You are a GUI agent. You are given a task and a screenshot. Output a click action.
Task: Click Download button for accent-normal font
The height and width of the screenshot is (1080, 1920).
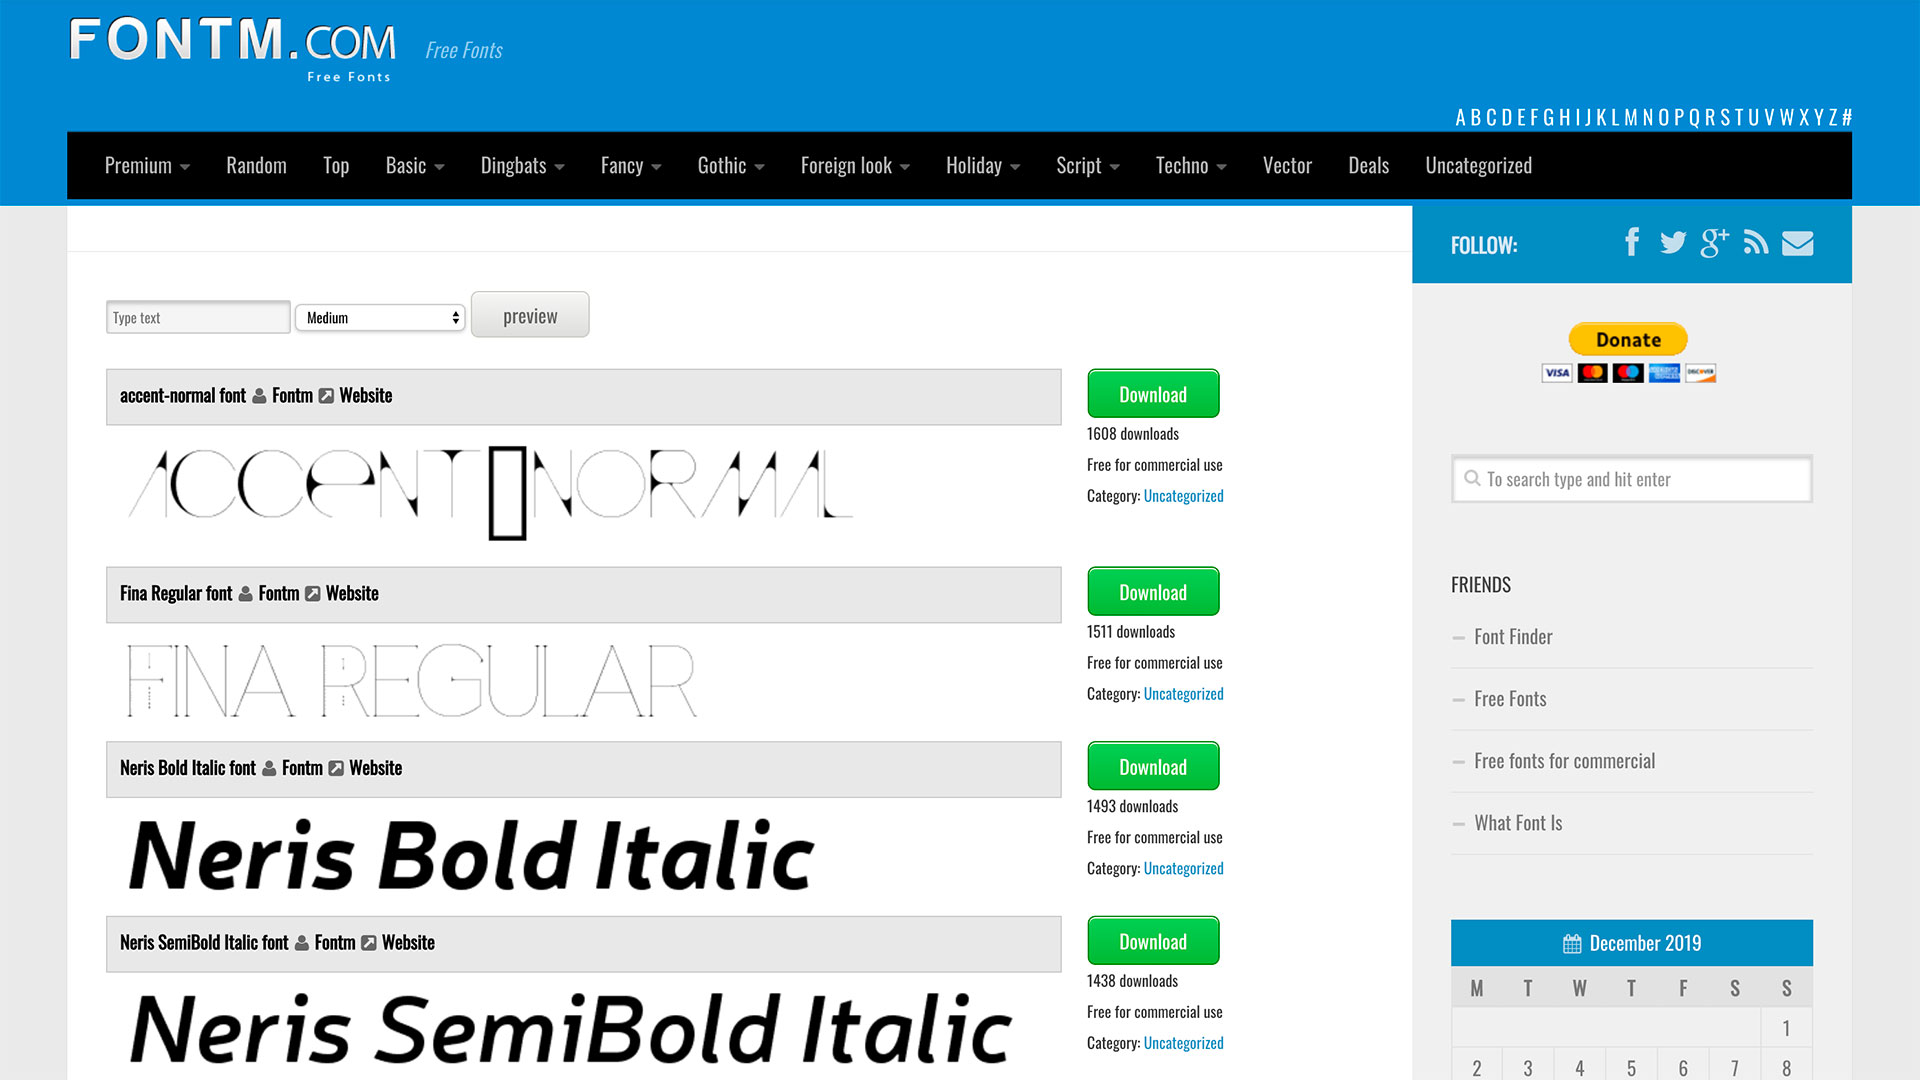pyautogui.click(x=1151, y=393)
